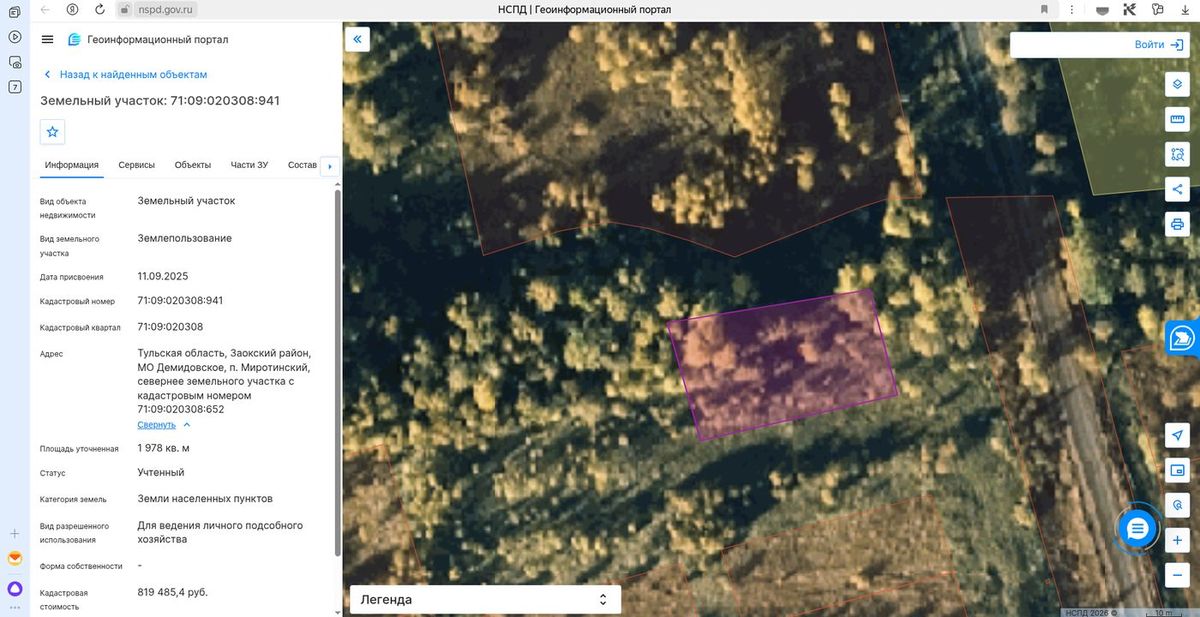Click the cadastral number value 71:09:020308:941

pyautogui.click(x=180, y=301)
